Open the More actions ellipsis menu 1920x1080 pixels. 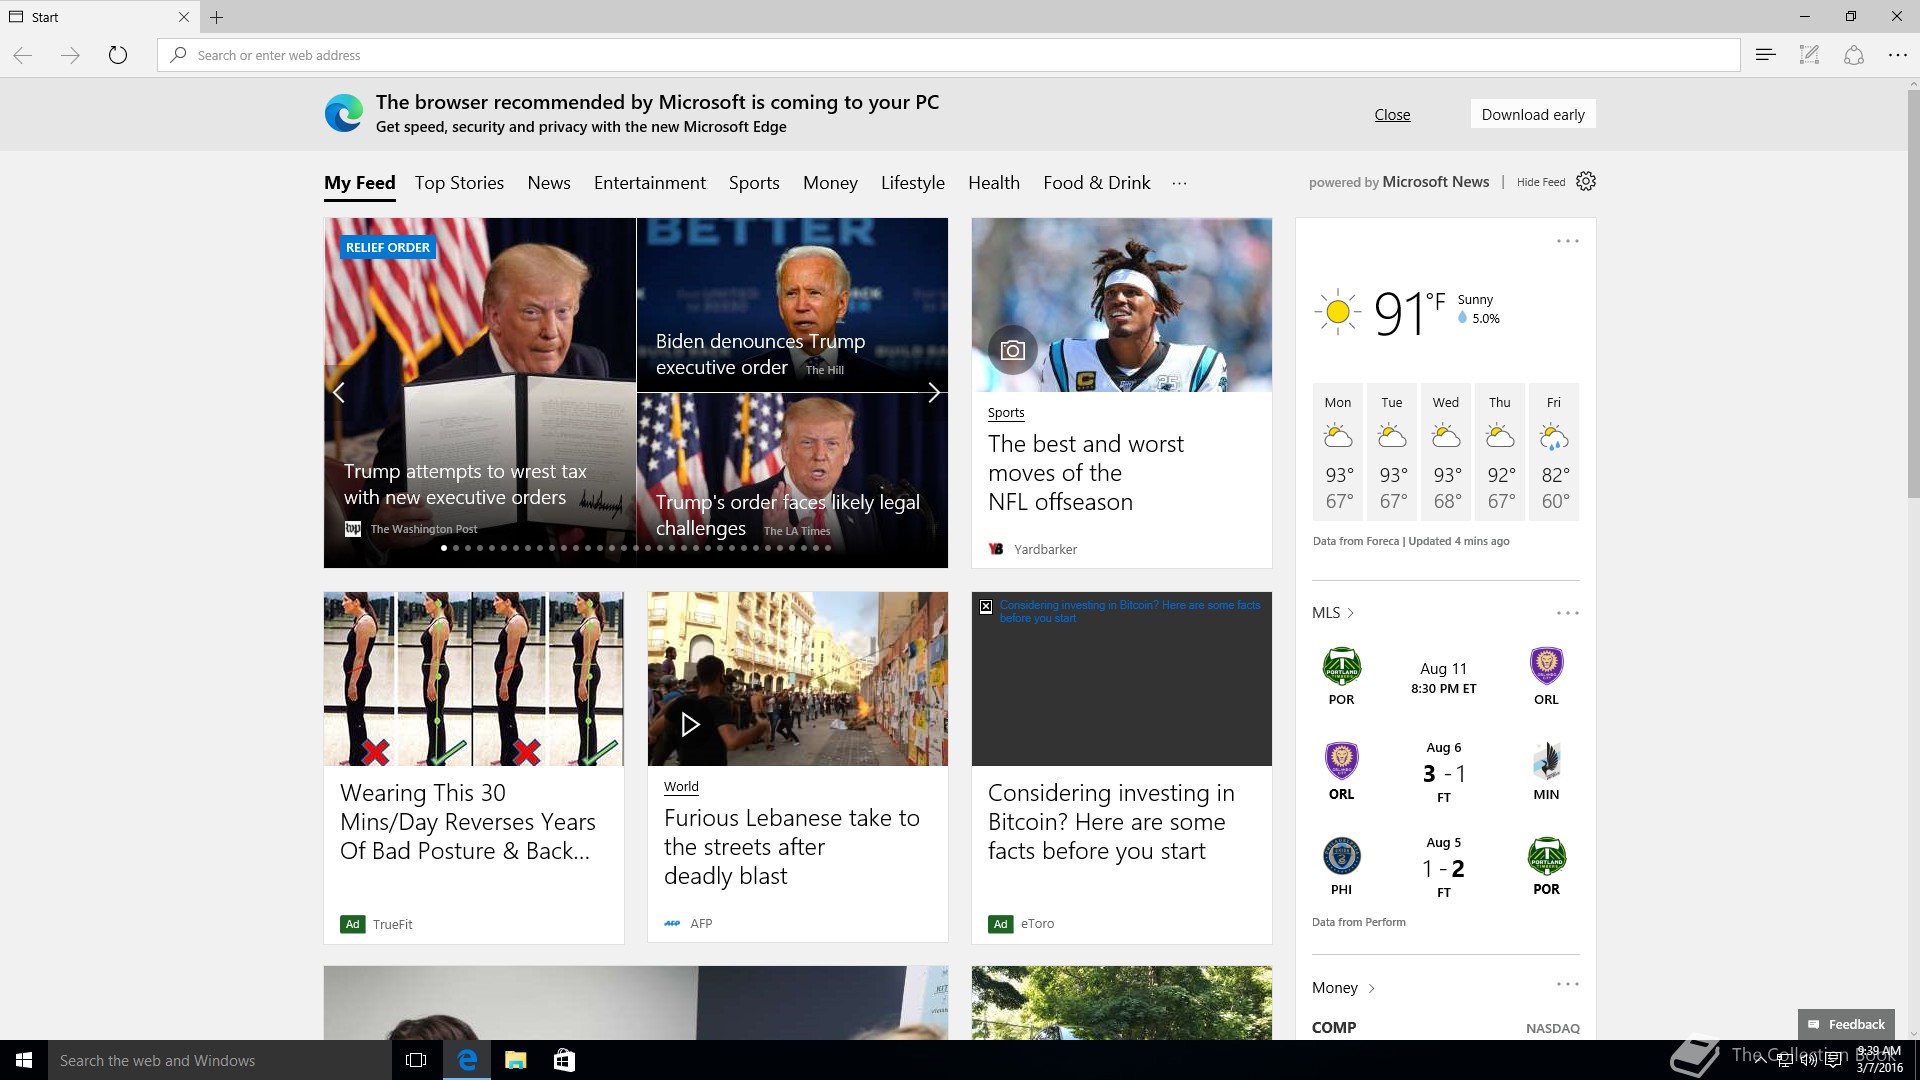1897,55
